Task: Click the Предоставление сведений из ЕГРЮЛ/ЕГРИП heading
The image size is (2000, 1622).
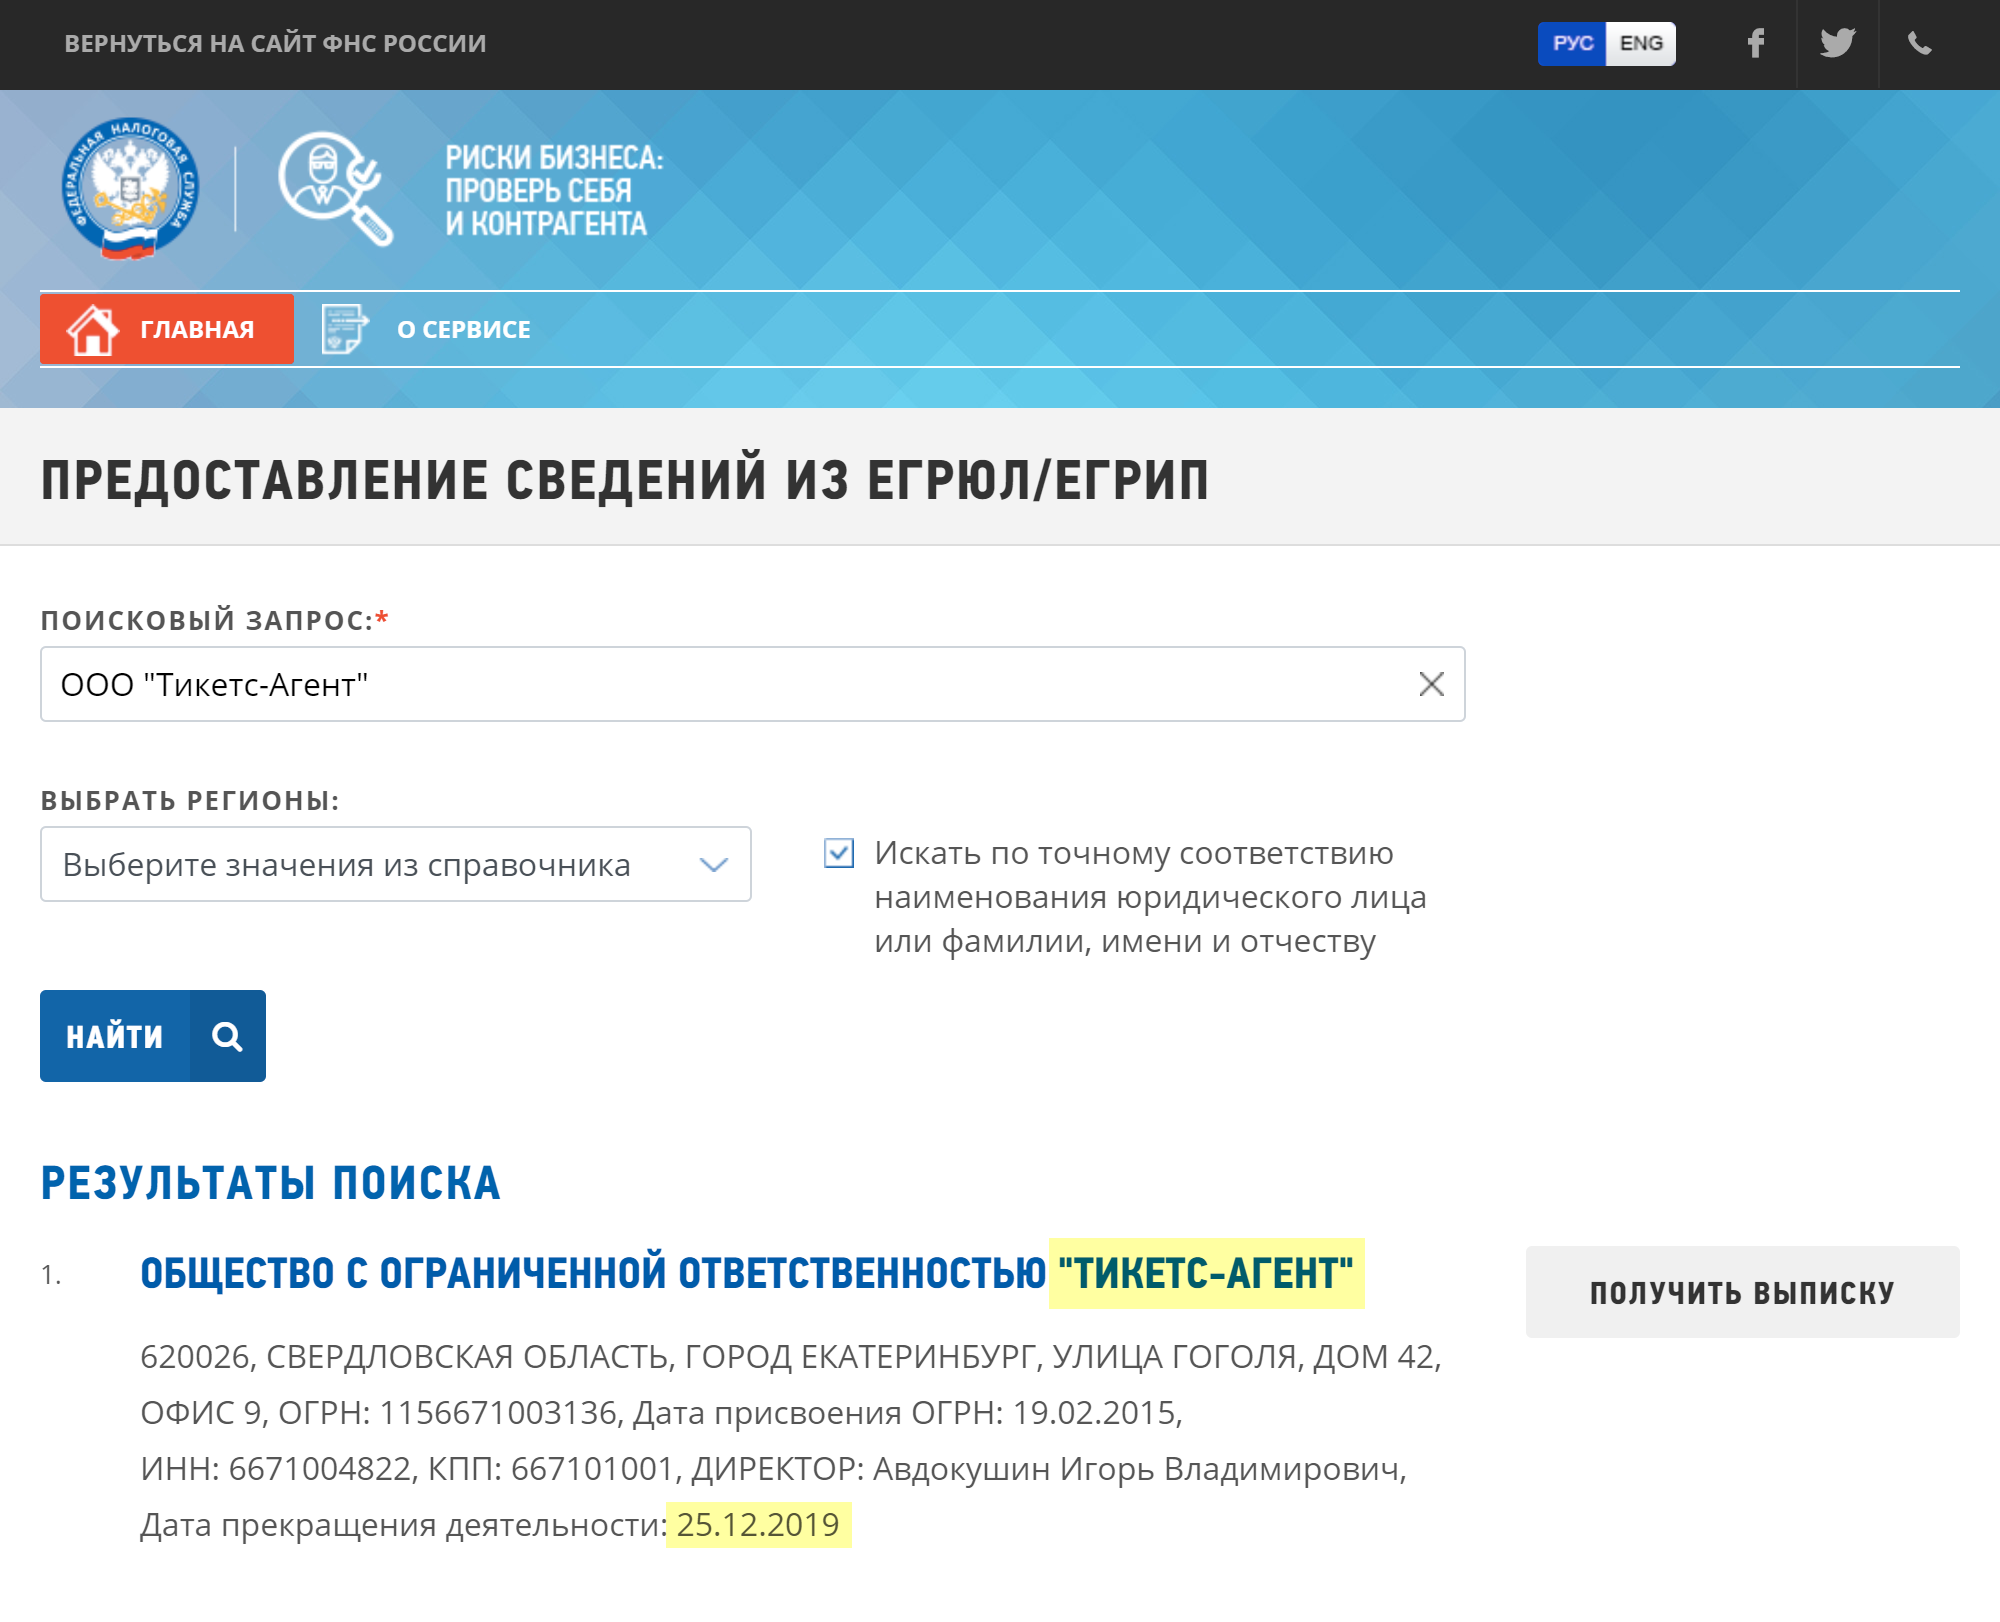Action: coord(625,479)
